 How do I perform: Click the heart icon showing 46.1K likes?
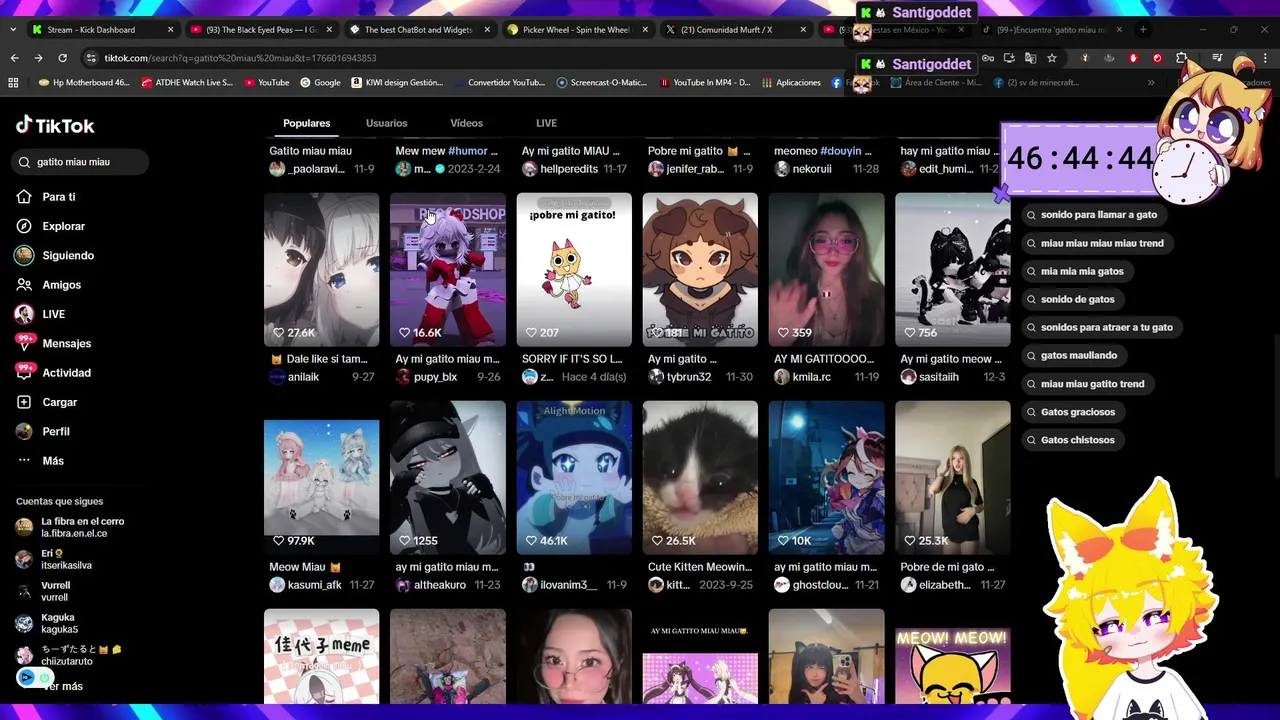531,540
